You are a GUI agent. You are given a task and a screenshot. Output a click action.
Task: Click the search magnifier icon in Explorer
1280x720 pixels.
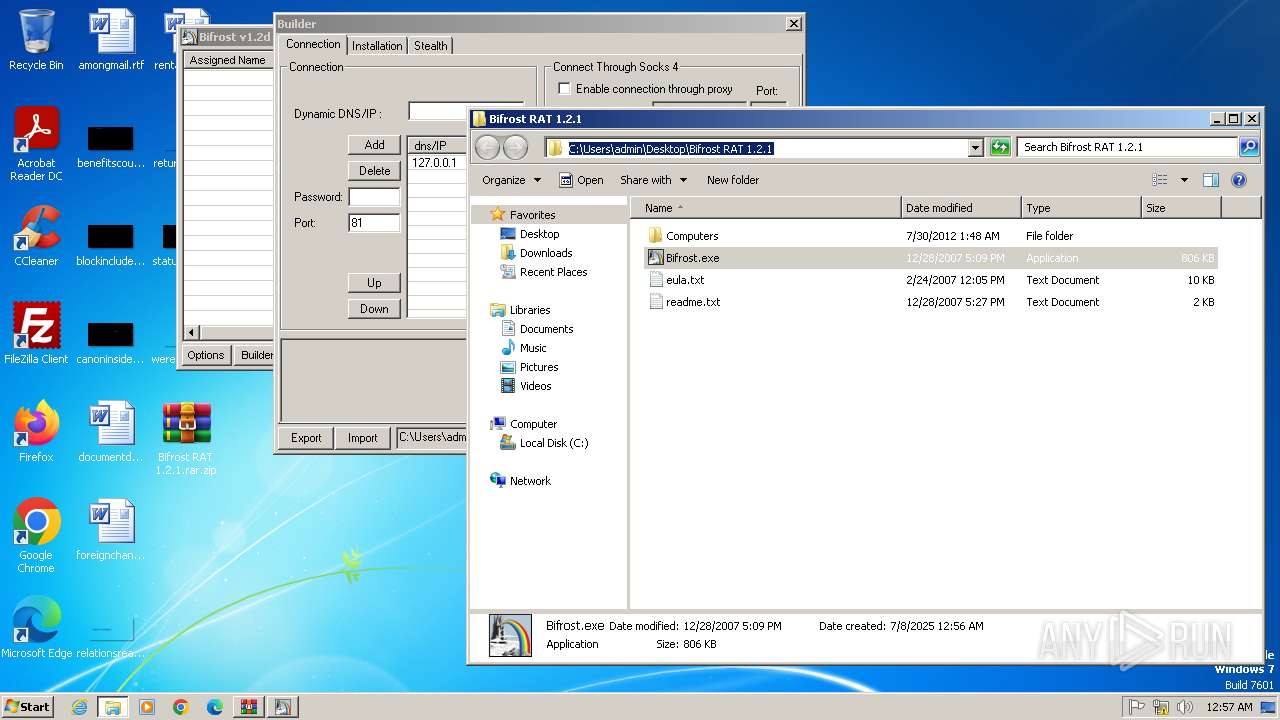1249,147
